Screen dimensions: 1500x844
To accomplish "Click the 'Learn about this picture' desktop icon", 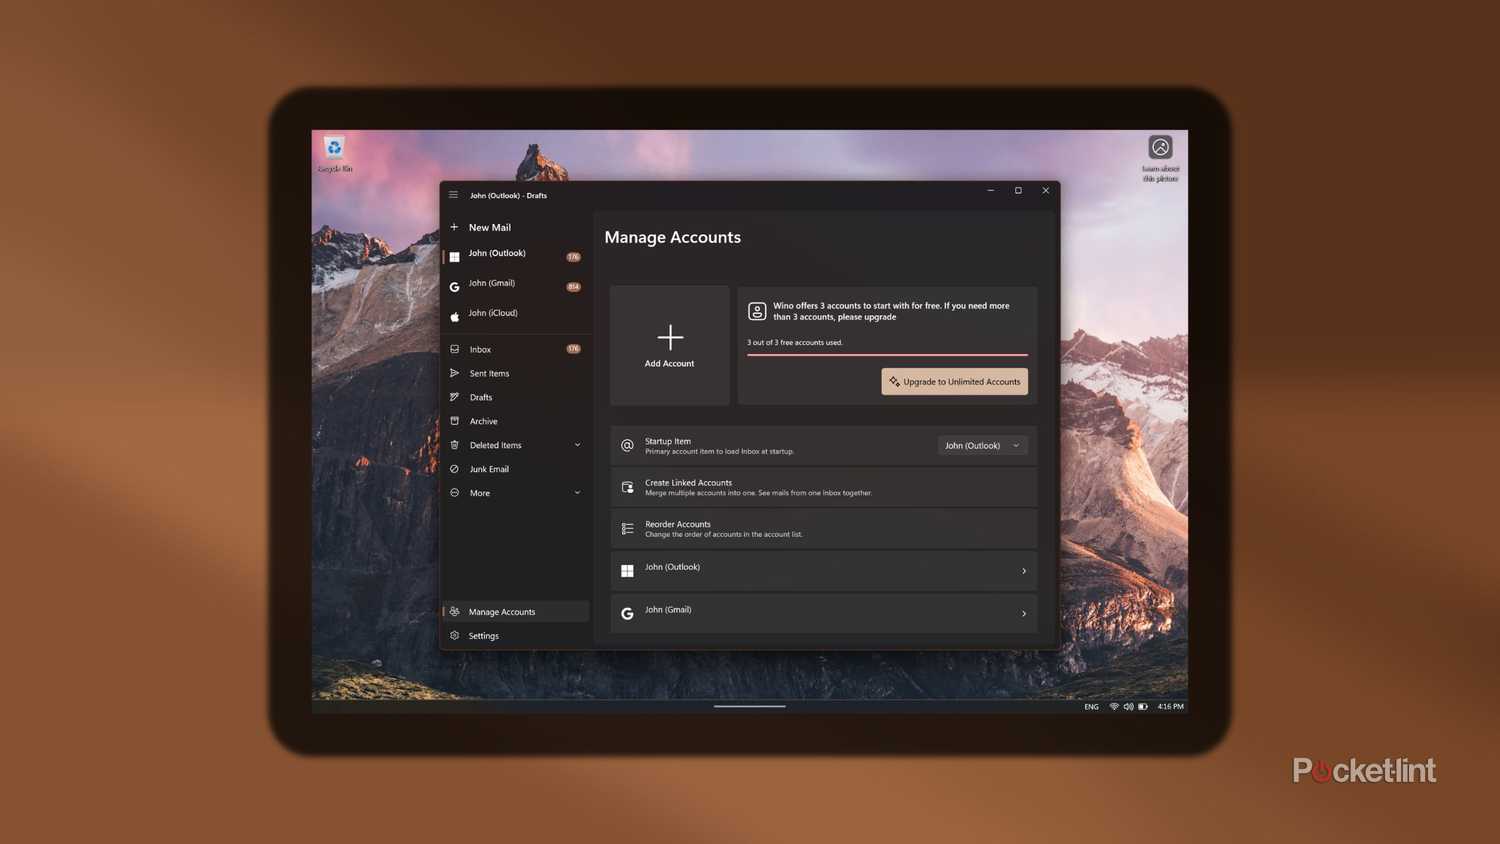I will (1160, 158).
